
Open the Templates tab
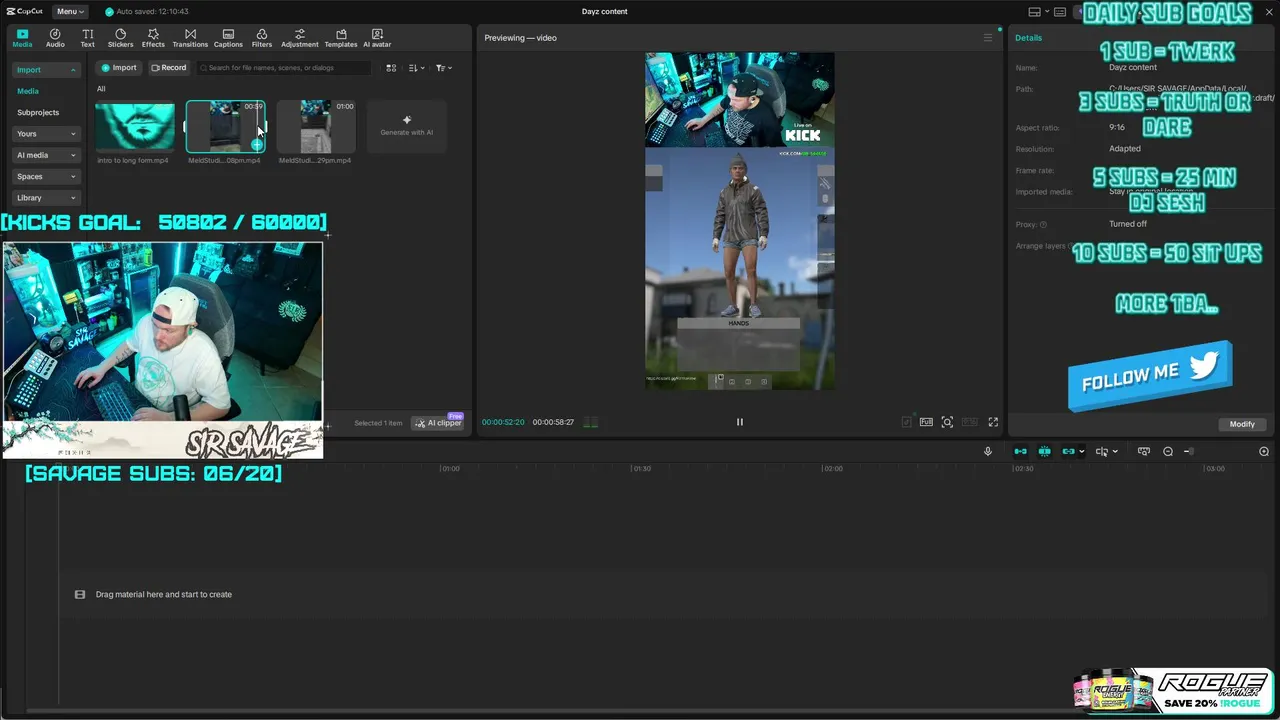[x=341, y=38]
